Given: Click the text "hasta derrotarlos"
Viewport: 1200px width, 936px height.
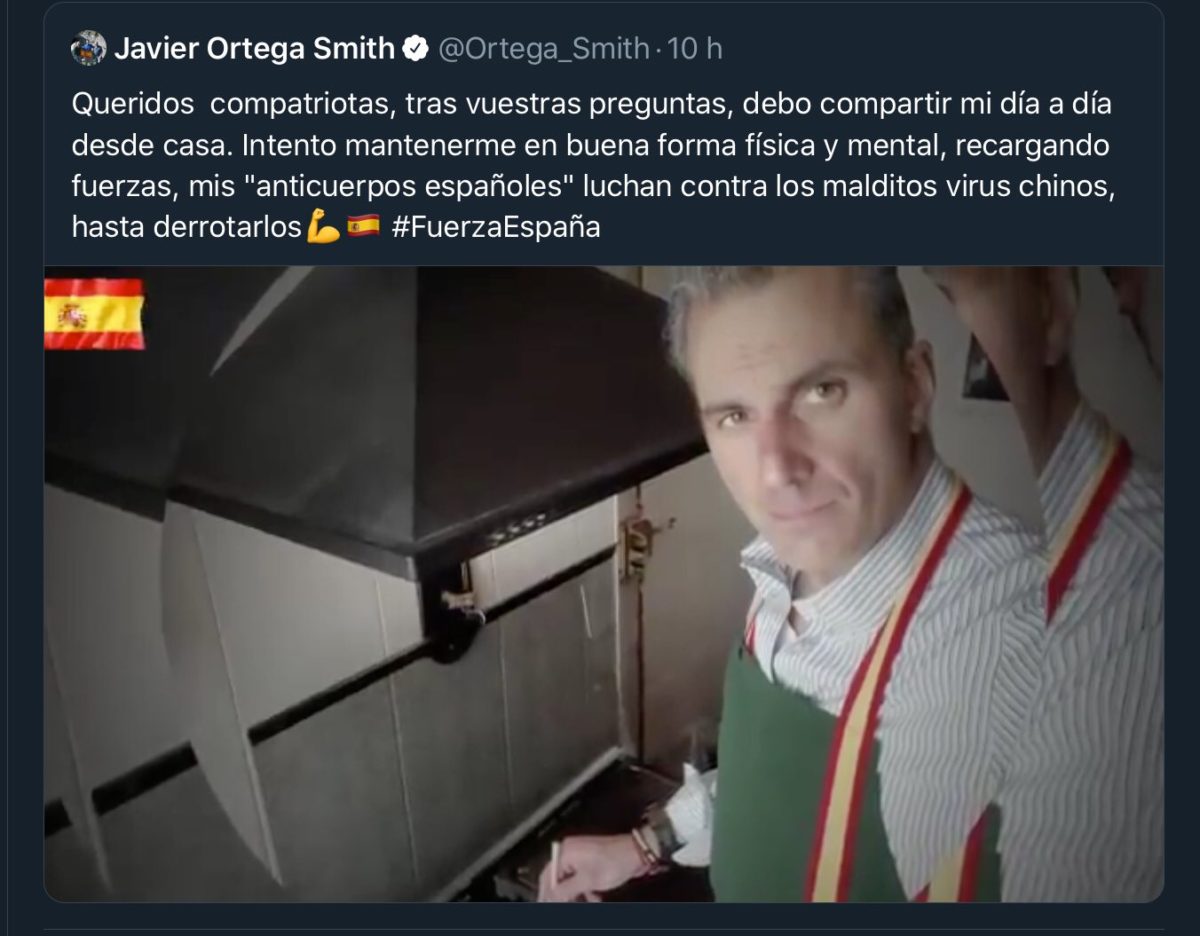Looking at the screenshot, I should 186,227.
